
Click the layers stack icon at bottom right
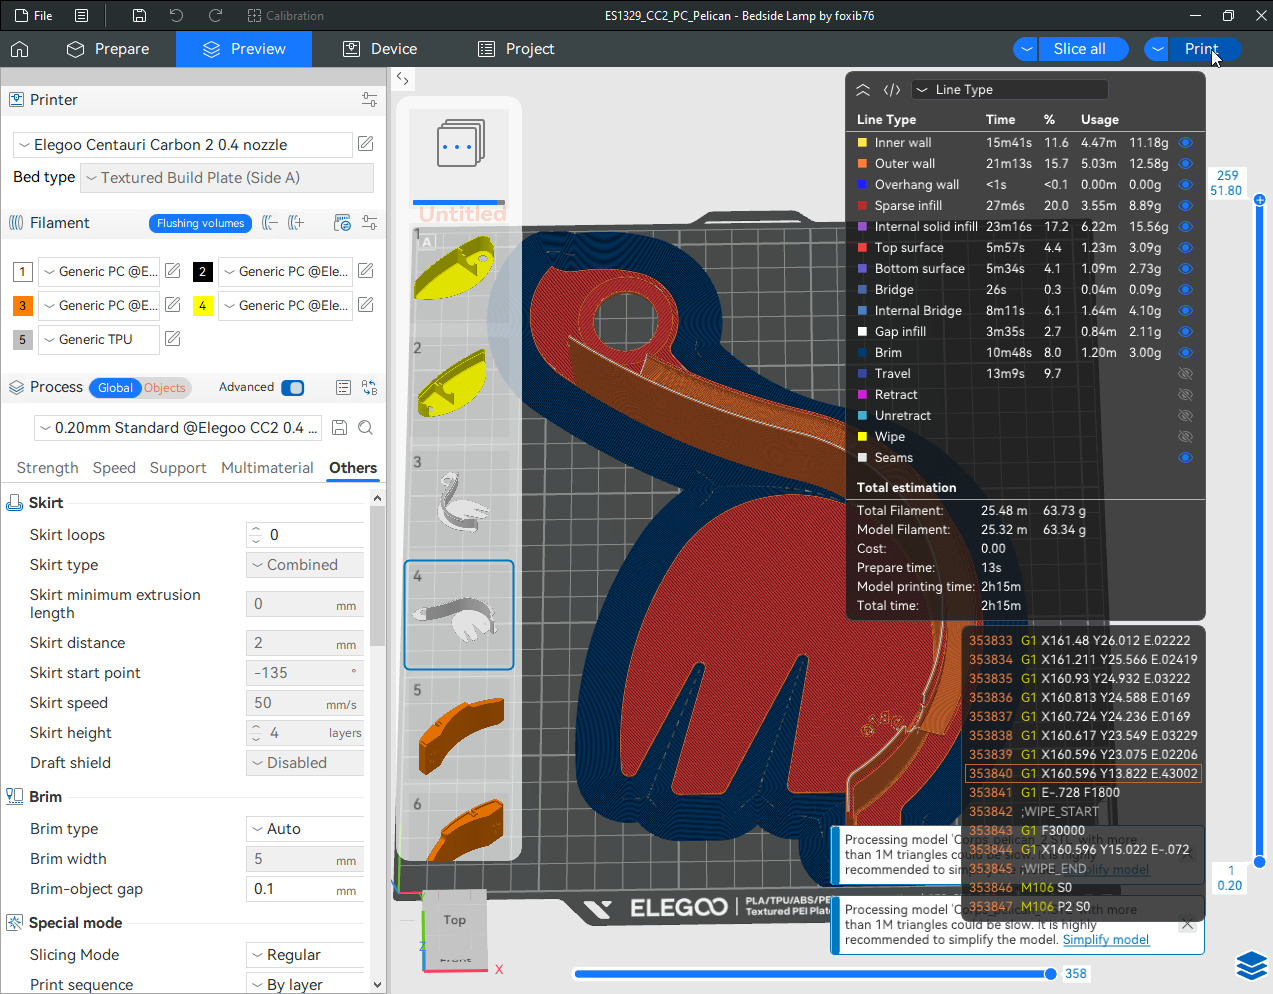(1251, 966)
